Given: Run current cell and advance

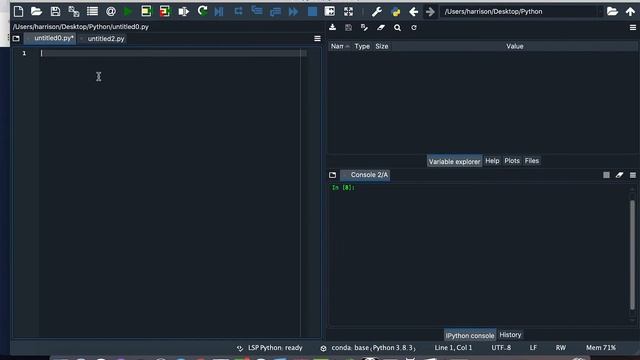Looking at the screenshot, I should click(164, 11).
